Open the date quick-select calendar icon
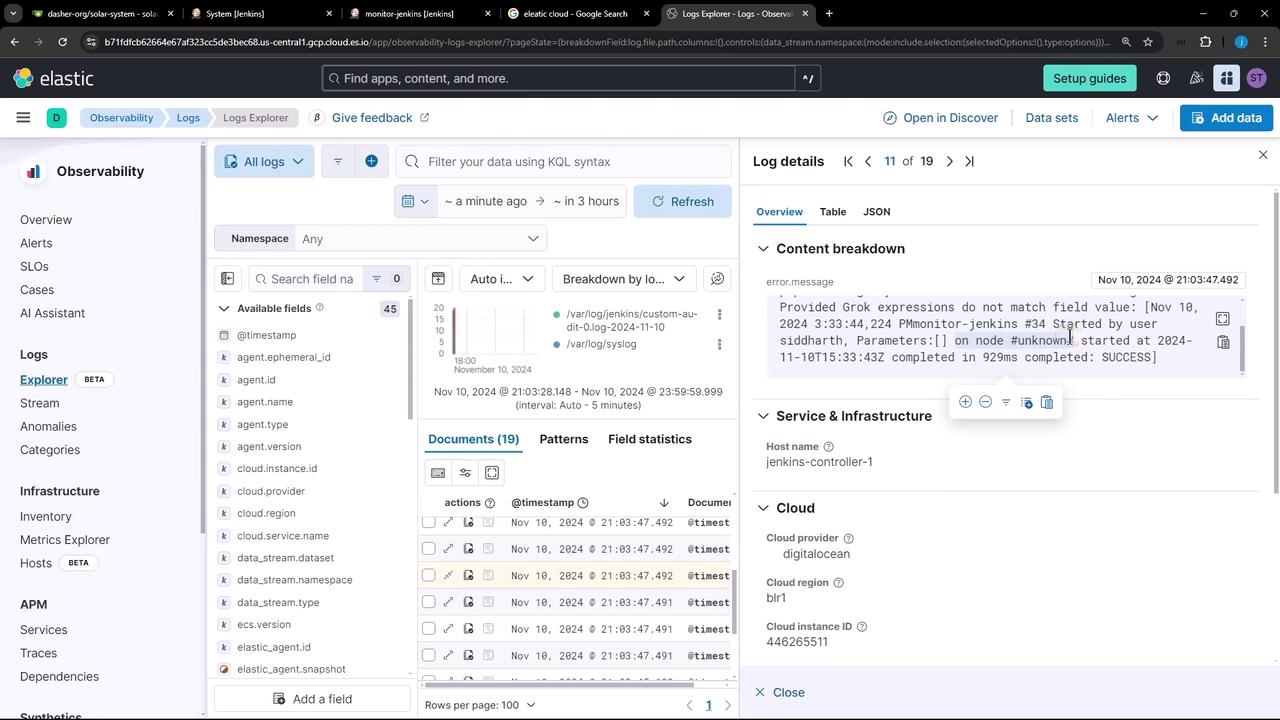The width and height of the screenshot is (1280, 720). coord(415,201)
